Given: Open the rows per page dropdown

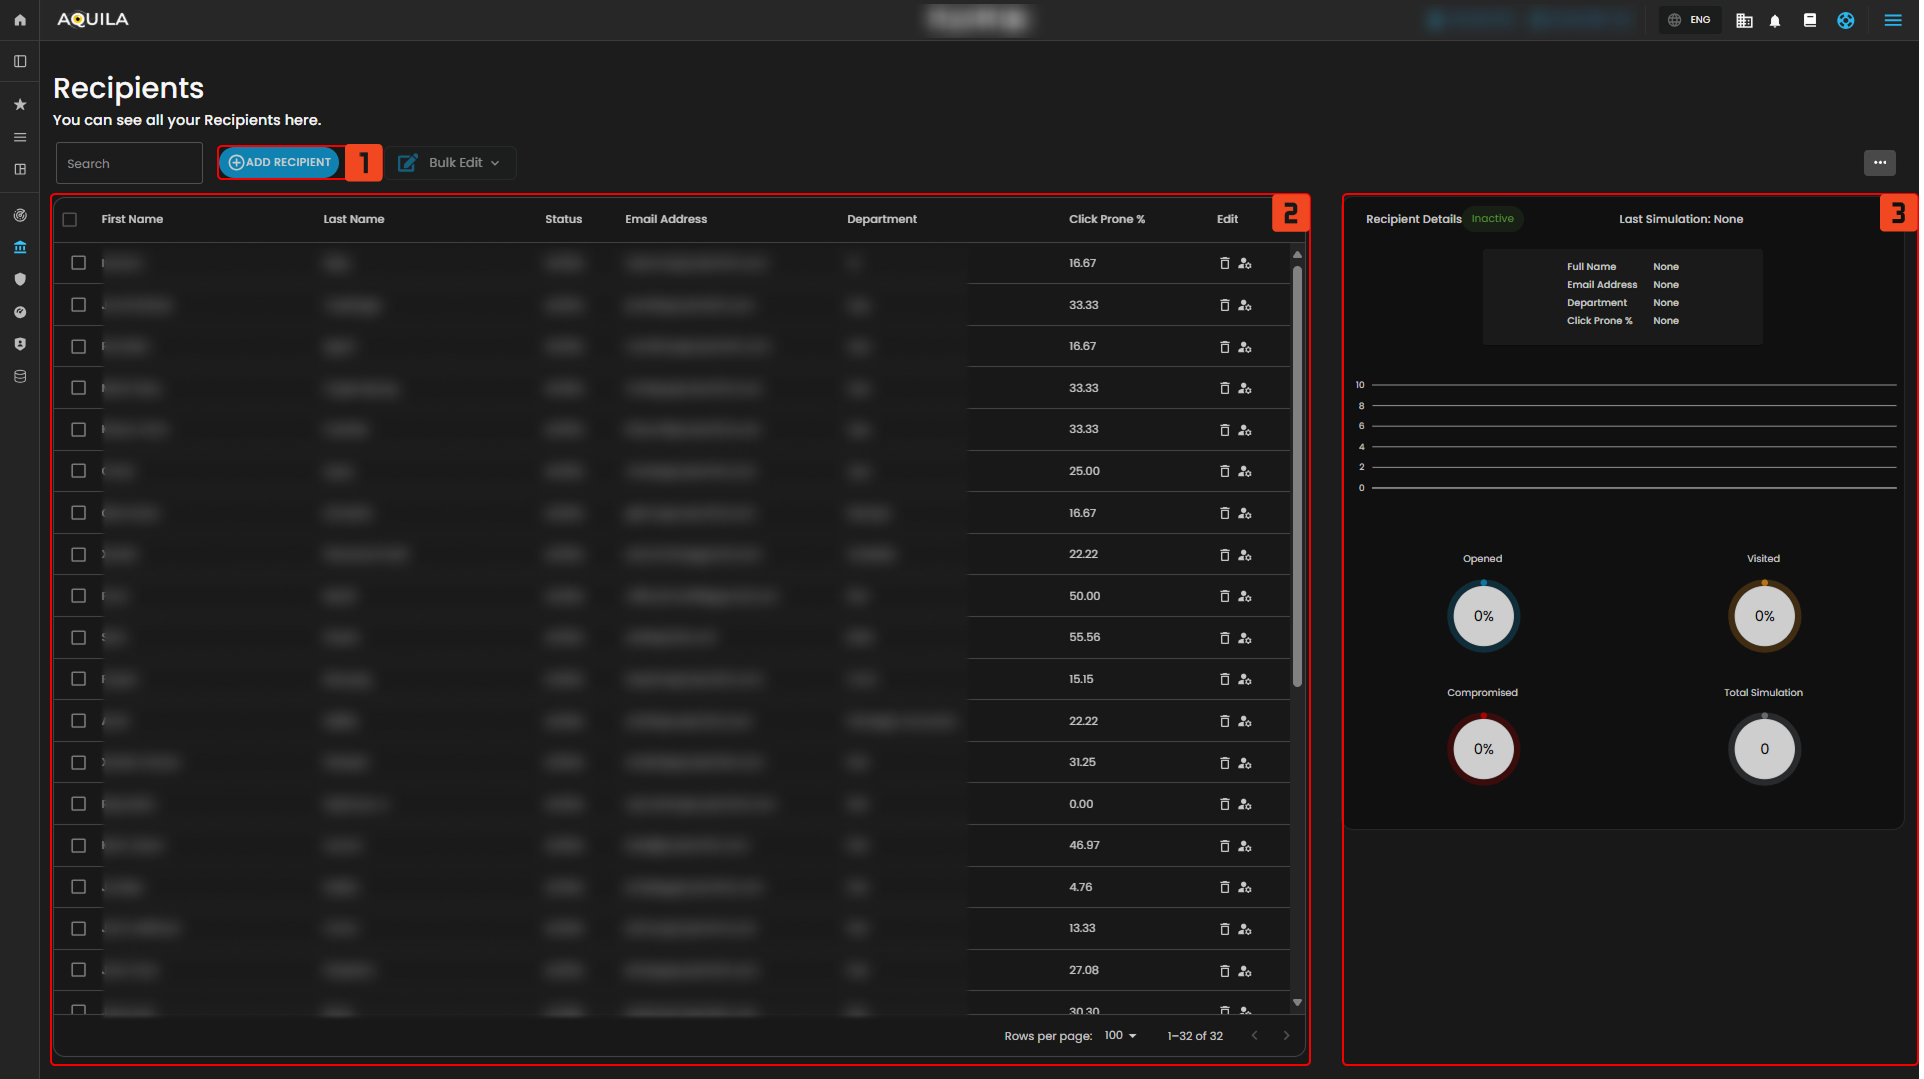Looking at the screenshot, I should coord(1120,1036).
